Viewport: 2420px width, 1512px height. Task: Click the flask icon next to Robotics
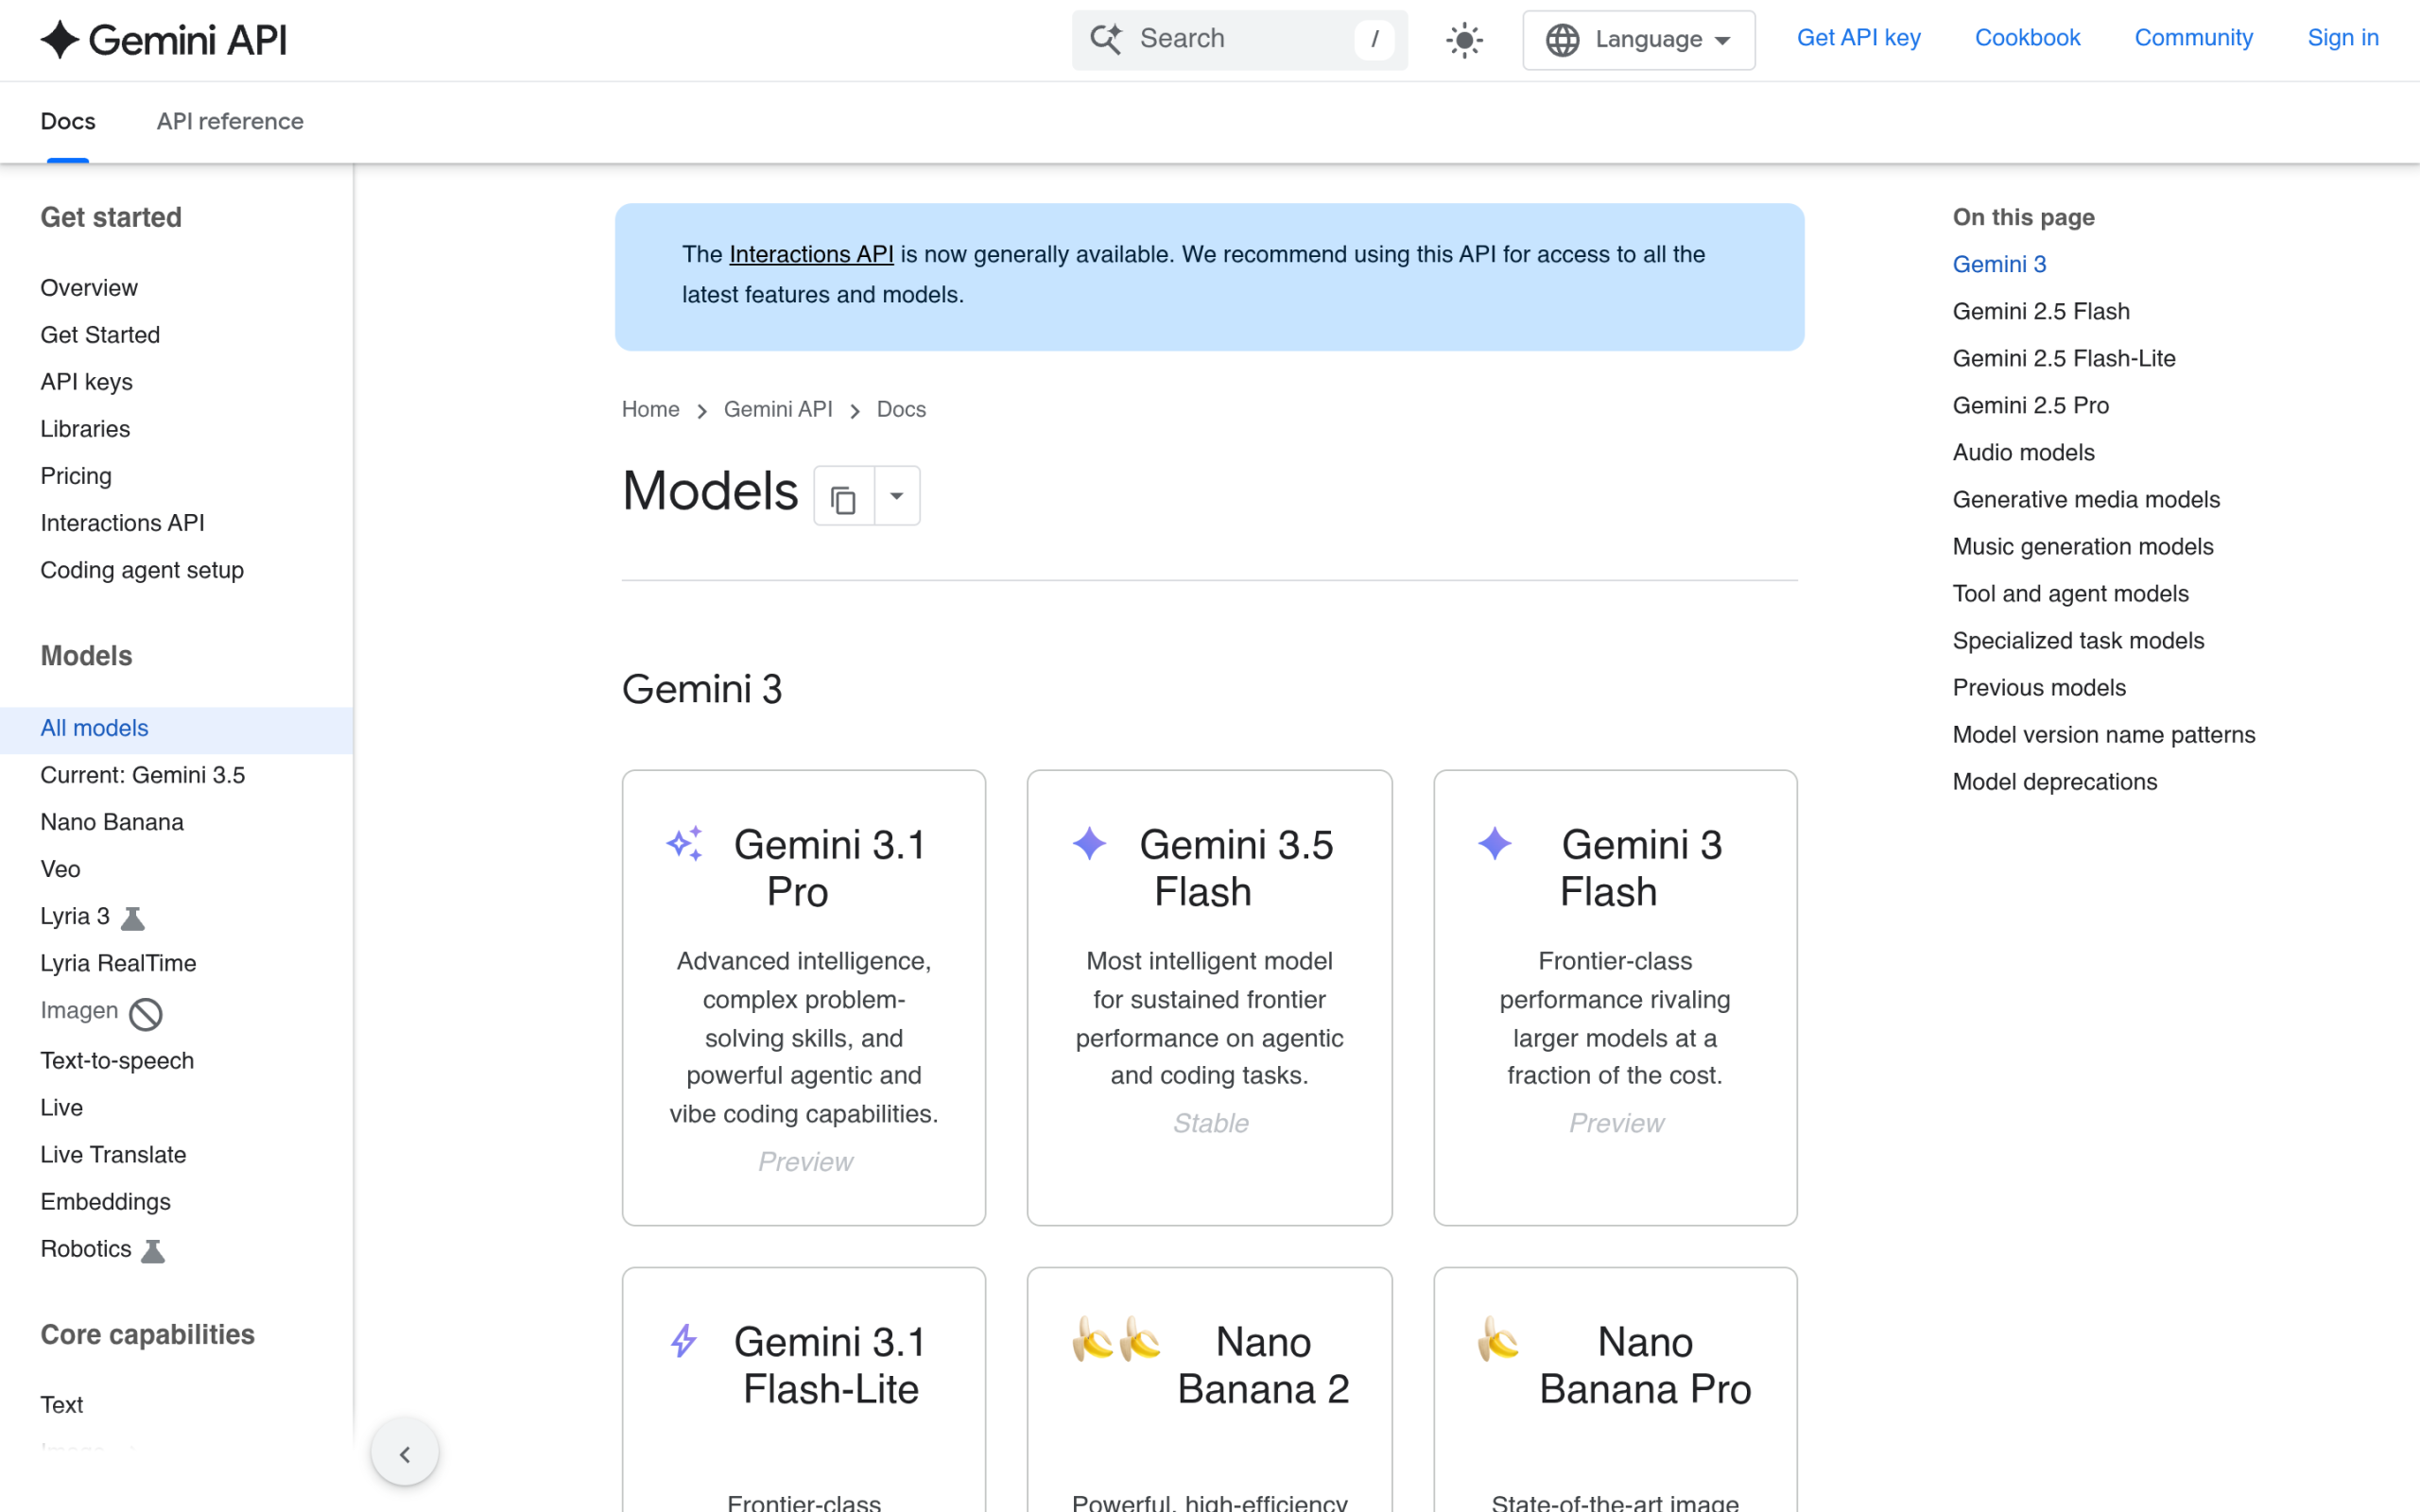point(153,1251)
